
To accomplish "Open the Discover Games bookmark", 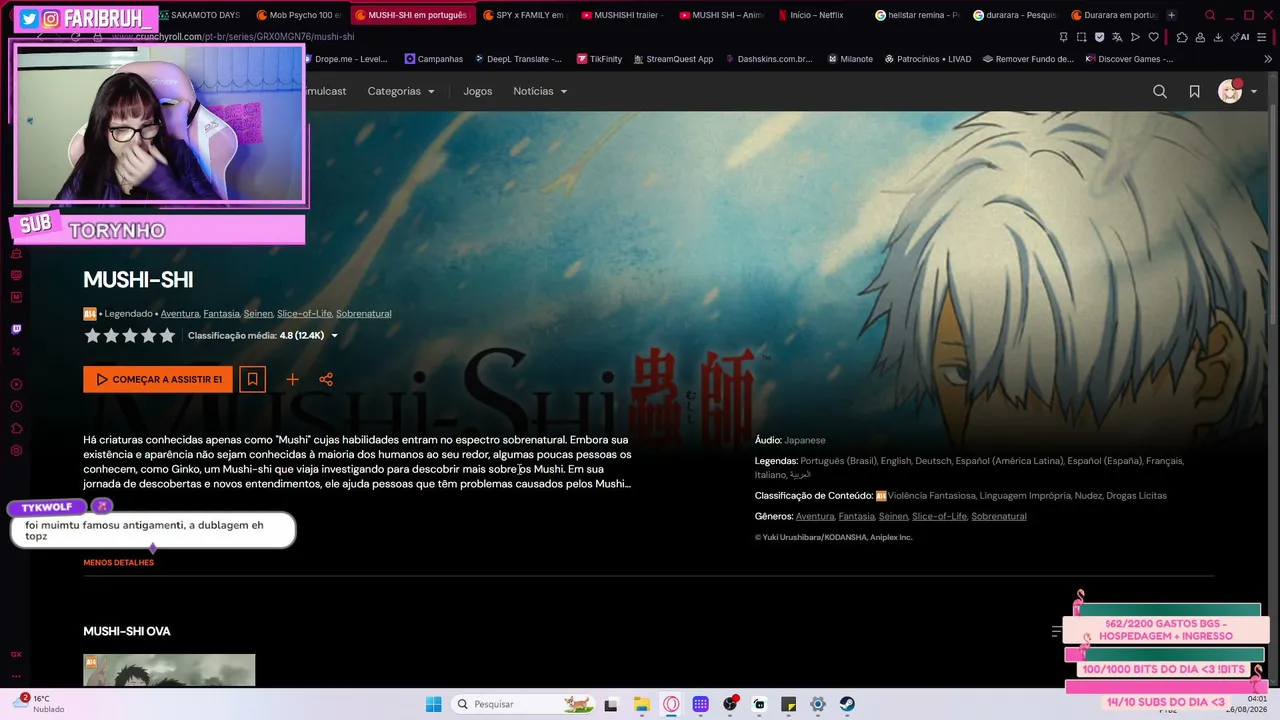I will tap(1128, 59).
